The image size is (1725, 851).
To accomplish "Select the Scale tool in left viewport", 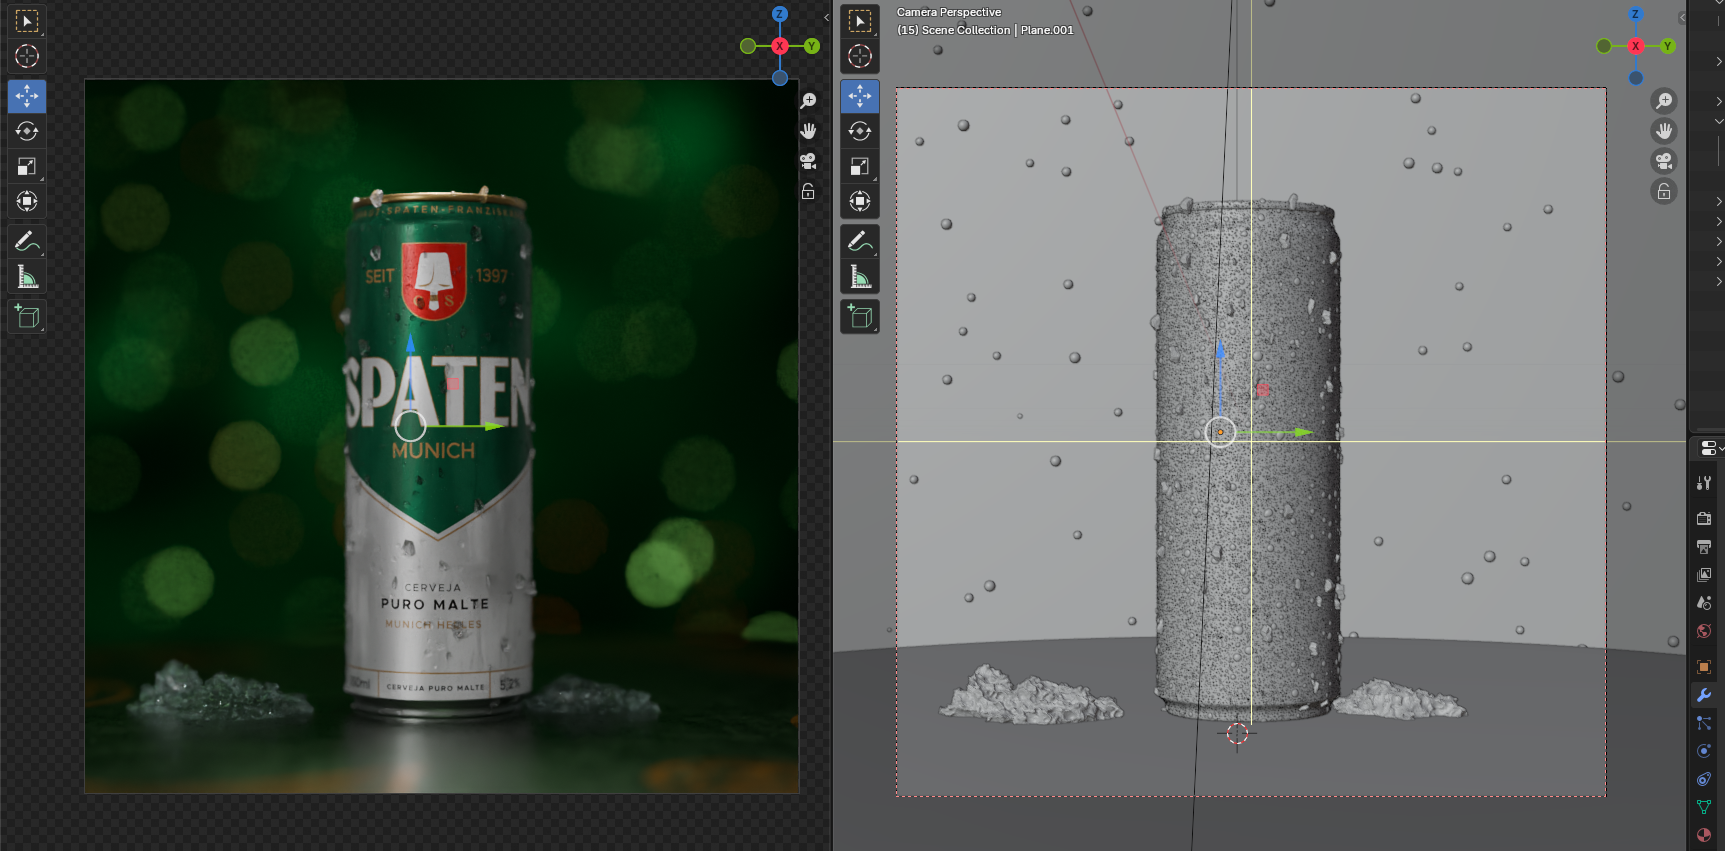I will [27, 166].
